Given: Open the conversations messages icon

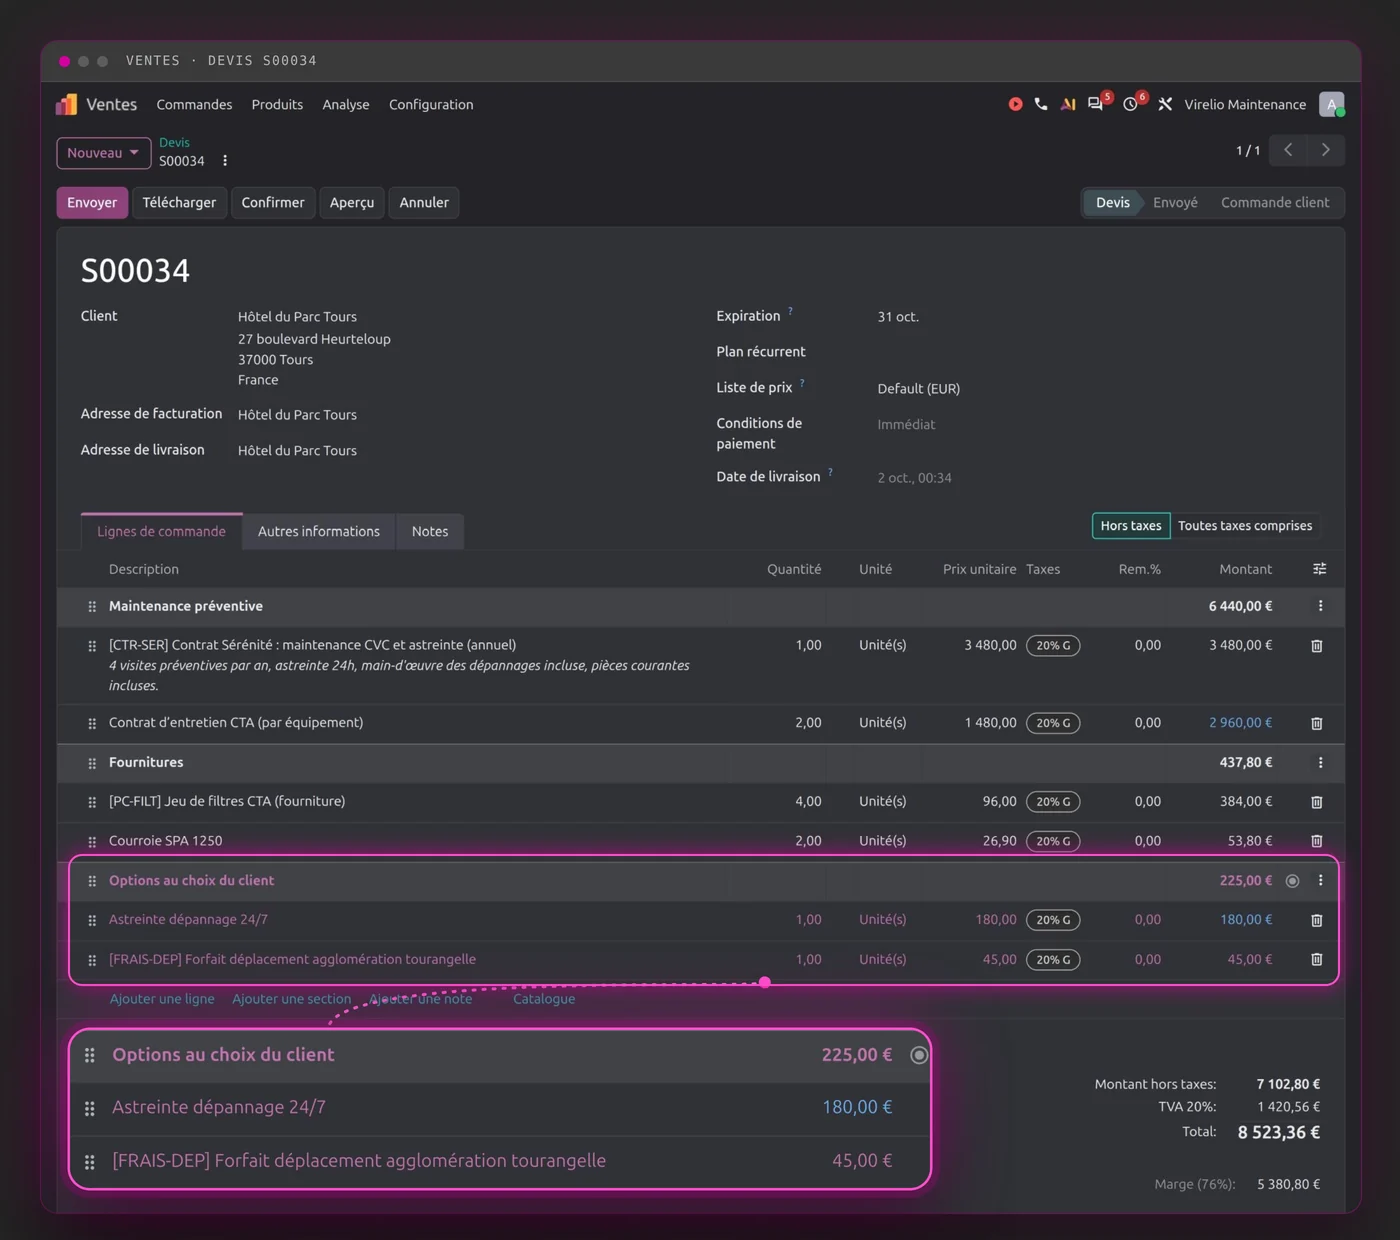Looking at the screenshot, I should click(1096, 104).
